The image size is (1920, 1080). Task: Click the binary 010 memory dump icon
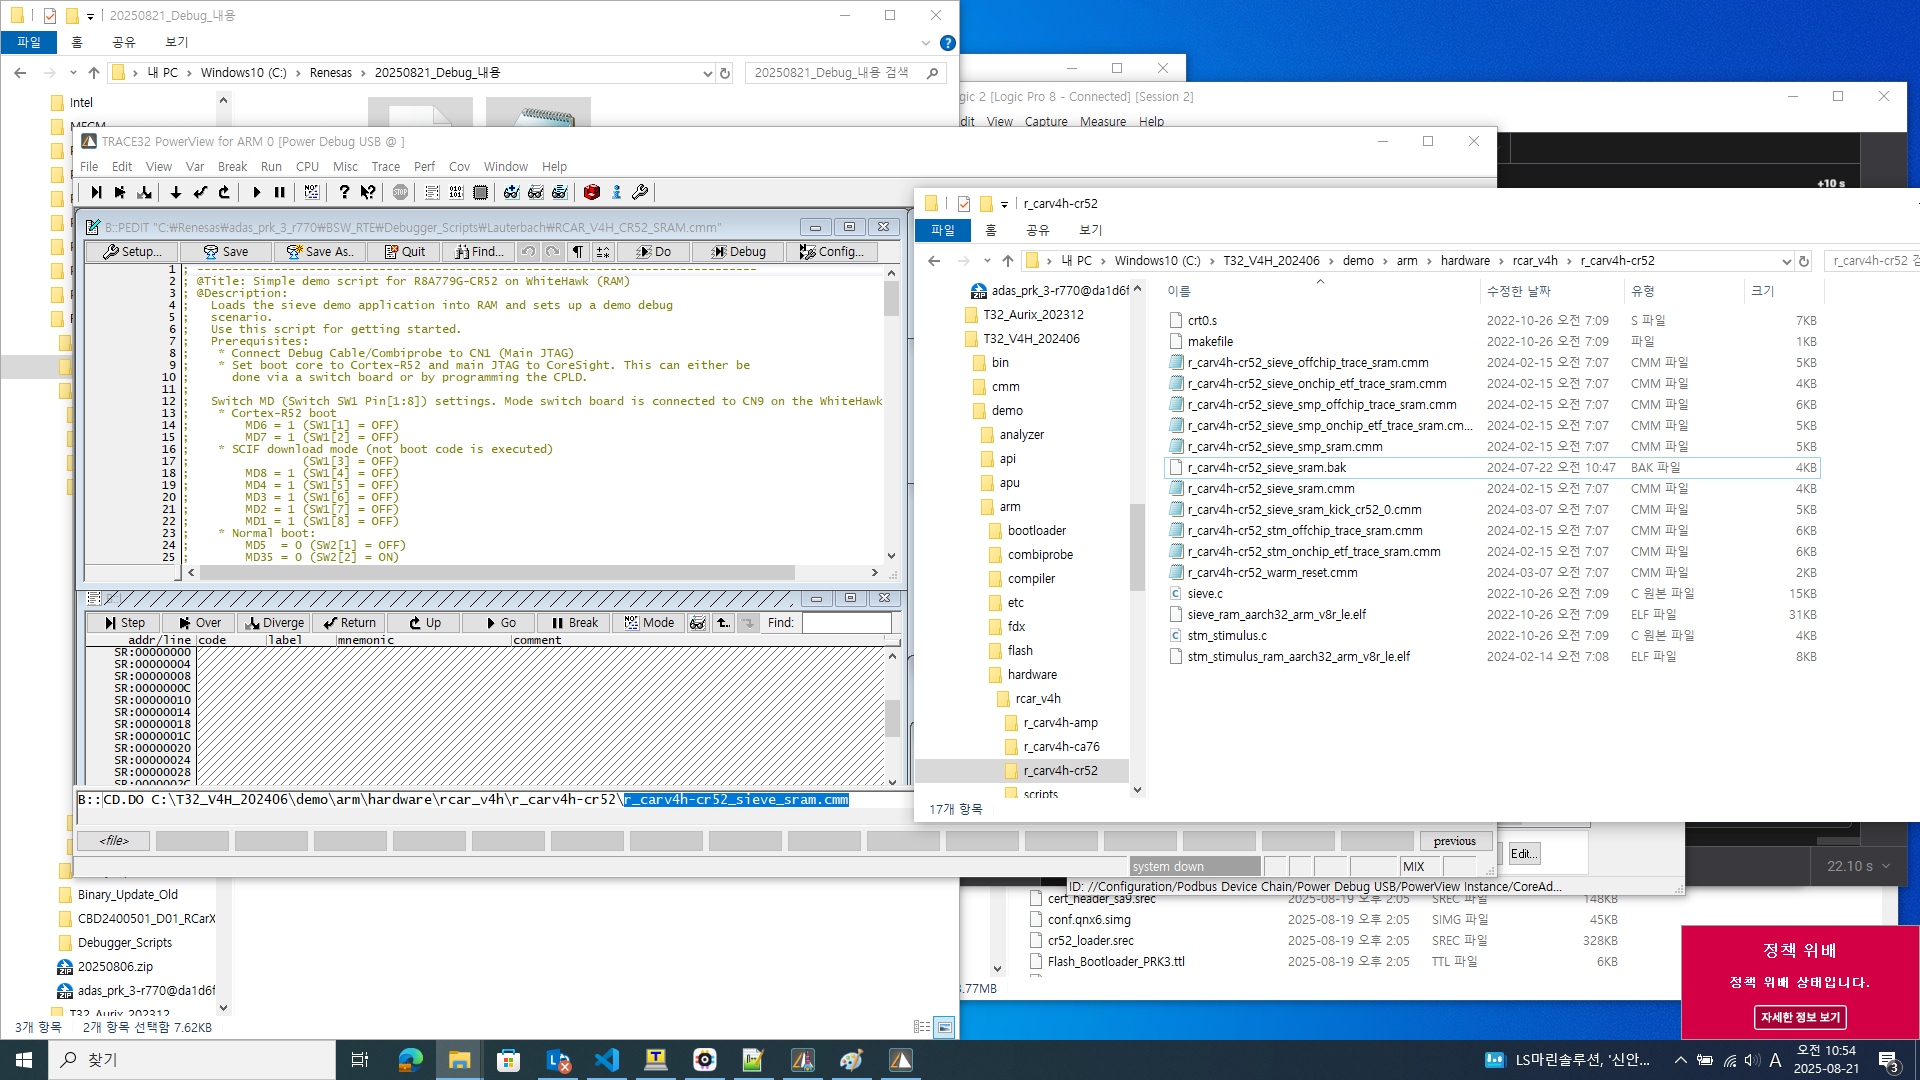[x=456, y=192]
